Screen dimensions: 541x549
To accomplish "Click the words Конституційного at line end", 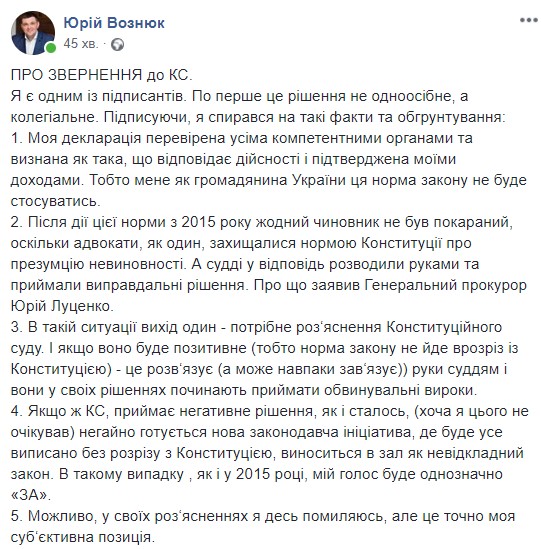I will (444, 327).
